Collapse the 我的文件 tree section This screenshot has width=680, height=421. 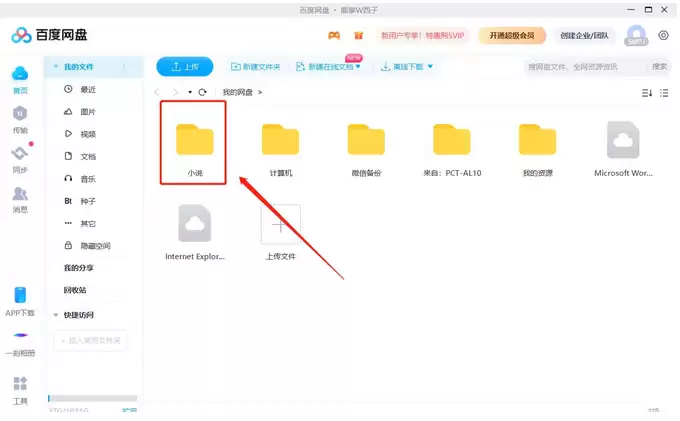[56, 66]
